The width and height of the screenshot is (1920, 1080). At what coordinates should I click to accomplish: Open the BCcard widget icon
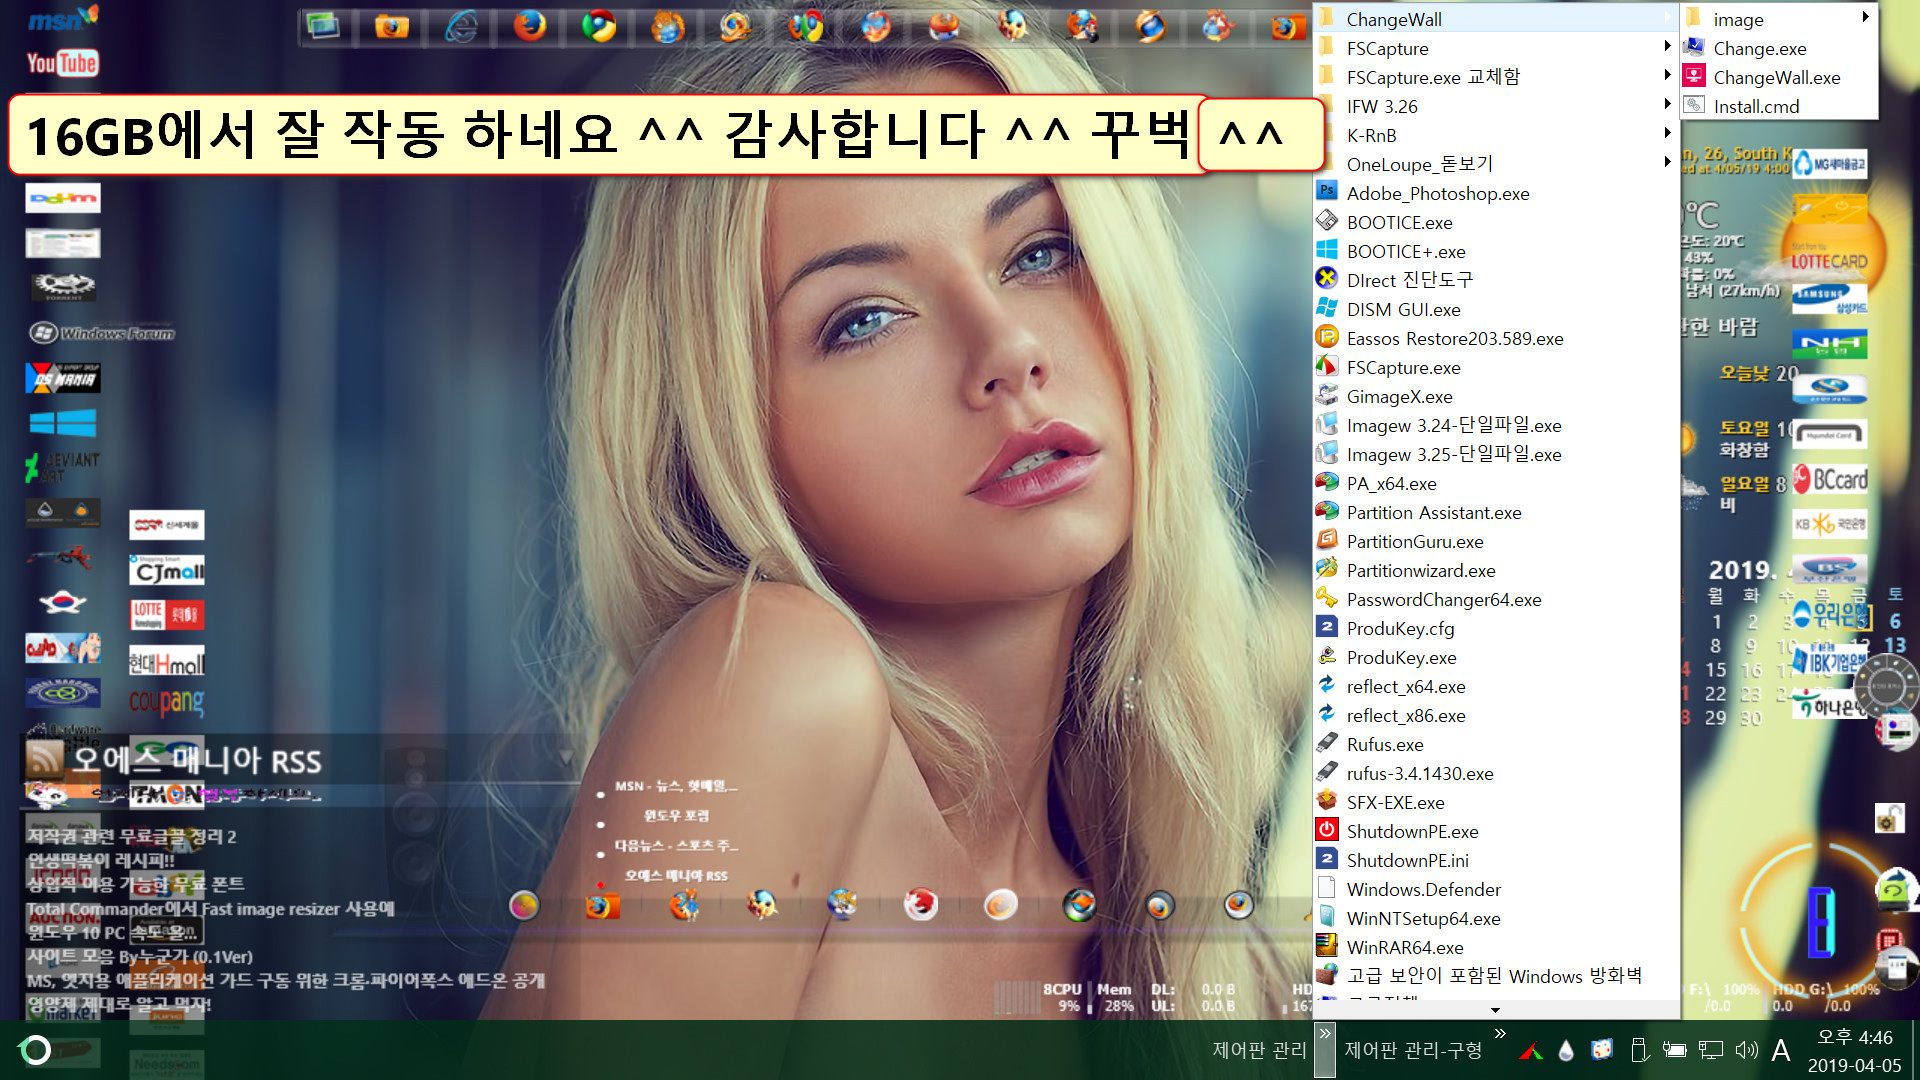coord(1830,480)
